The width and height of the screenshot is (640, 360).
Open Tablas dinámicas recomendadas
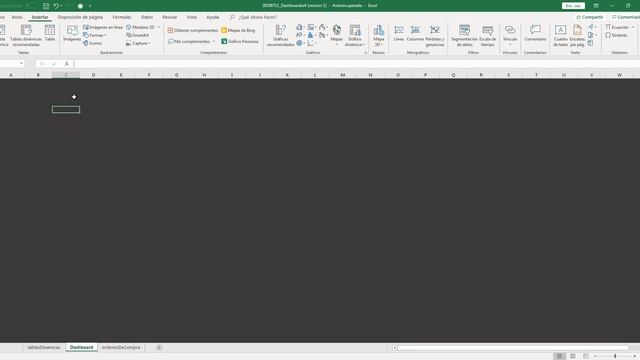click(26, 36)
